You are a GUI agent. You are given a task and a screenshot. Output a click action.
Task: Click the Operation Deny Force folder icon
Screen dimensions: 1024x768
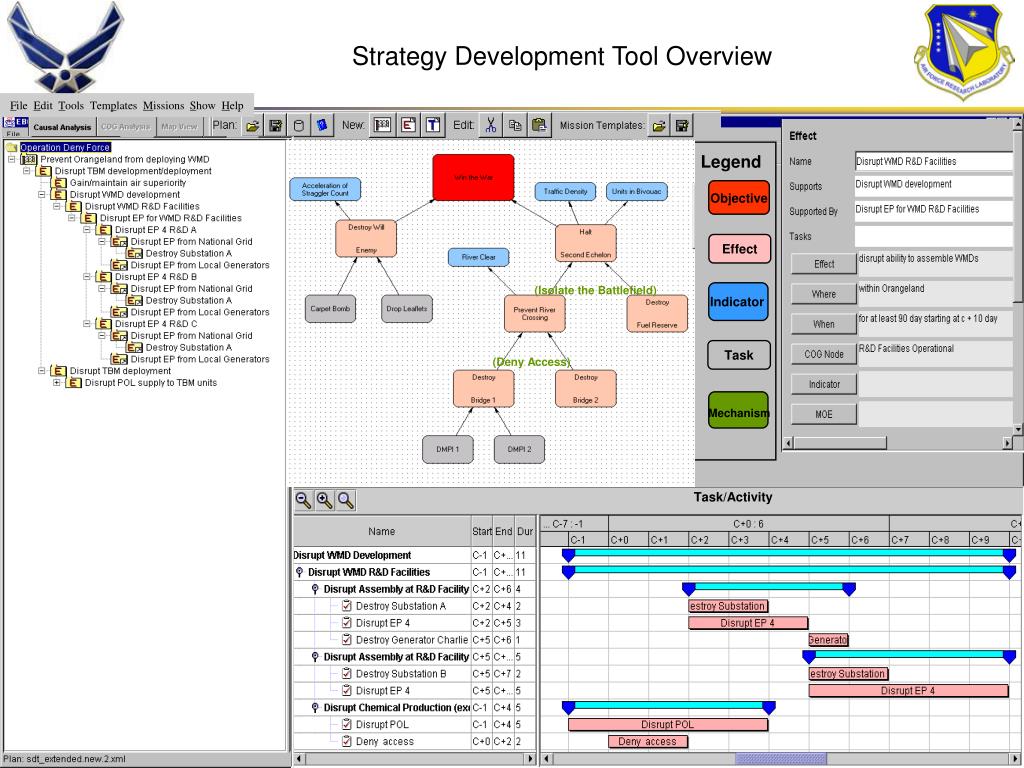[12, 148]
